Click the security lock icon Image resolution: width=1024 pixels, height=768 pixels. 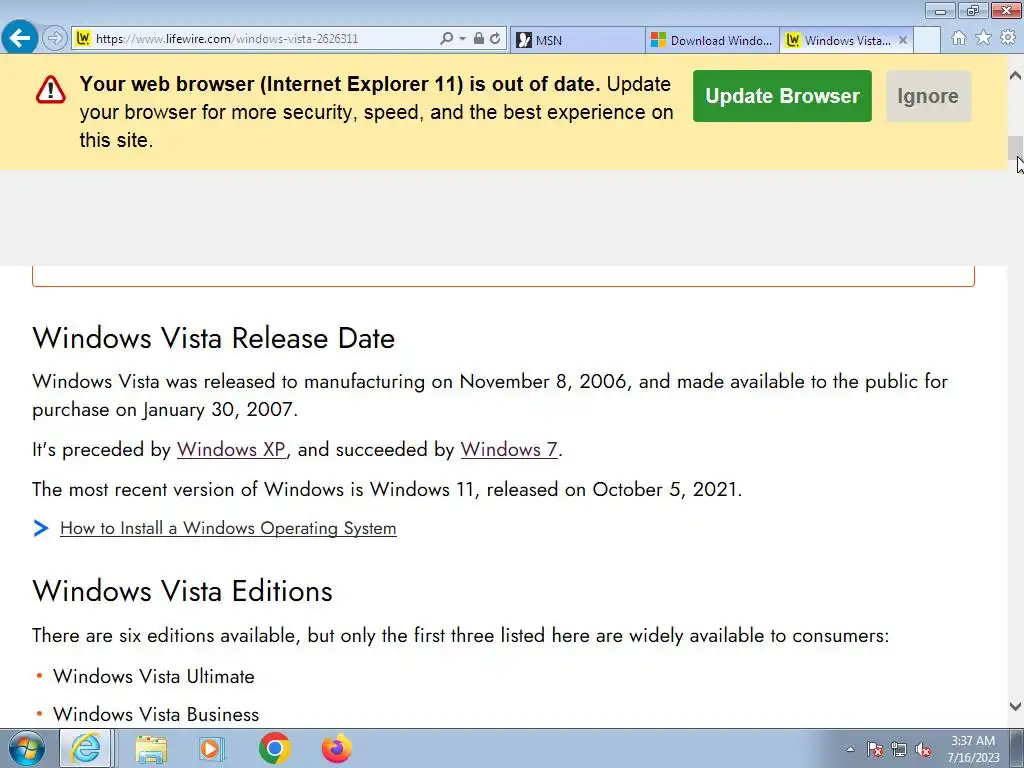tap(479, 39)
